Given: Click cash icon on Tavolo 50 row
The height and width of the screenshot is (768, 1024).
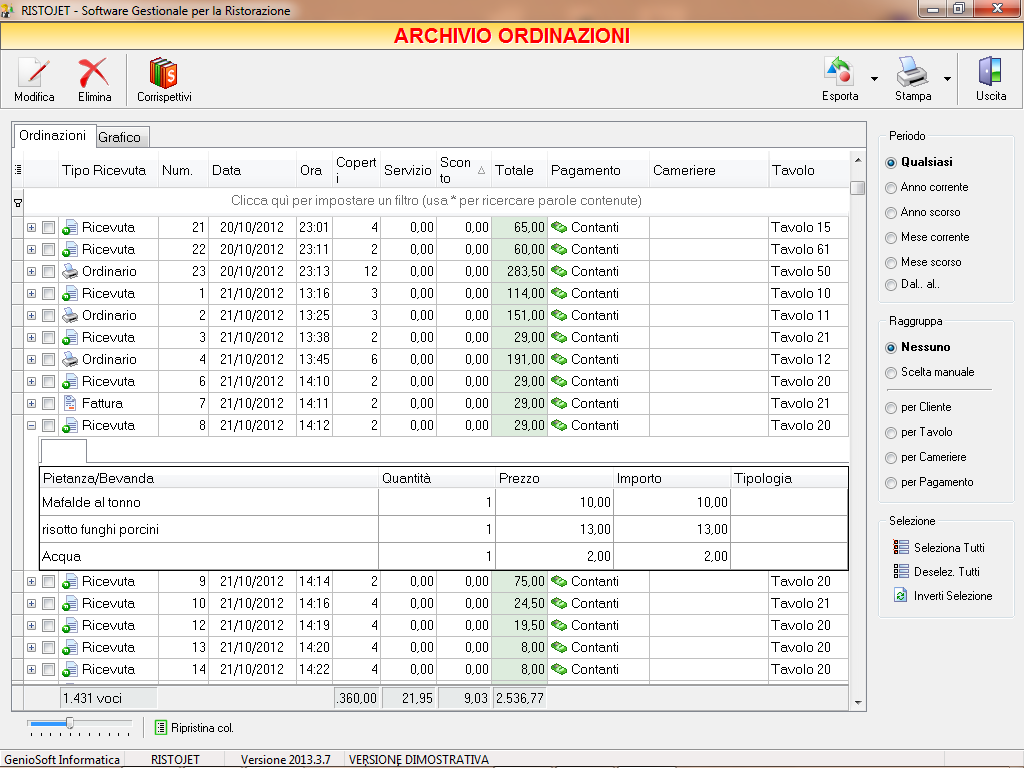Looking at the screenshot, I should (559, 271).
